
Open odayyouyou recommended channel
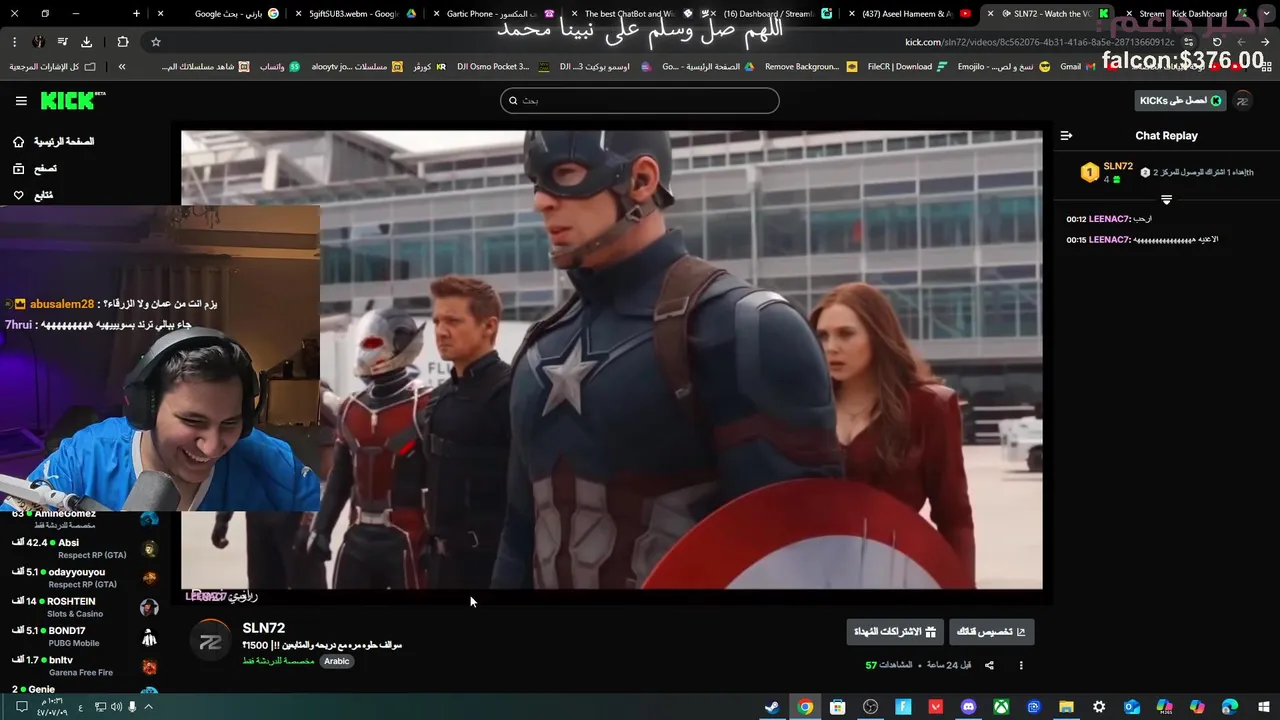[85, 578]
